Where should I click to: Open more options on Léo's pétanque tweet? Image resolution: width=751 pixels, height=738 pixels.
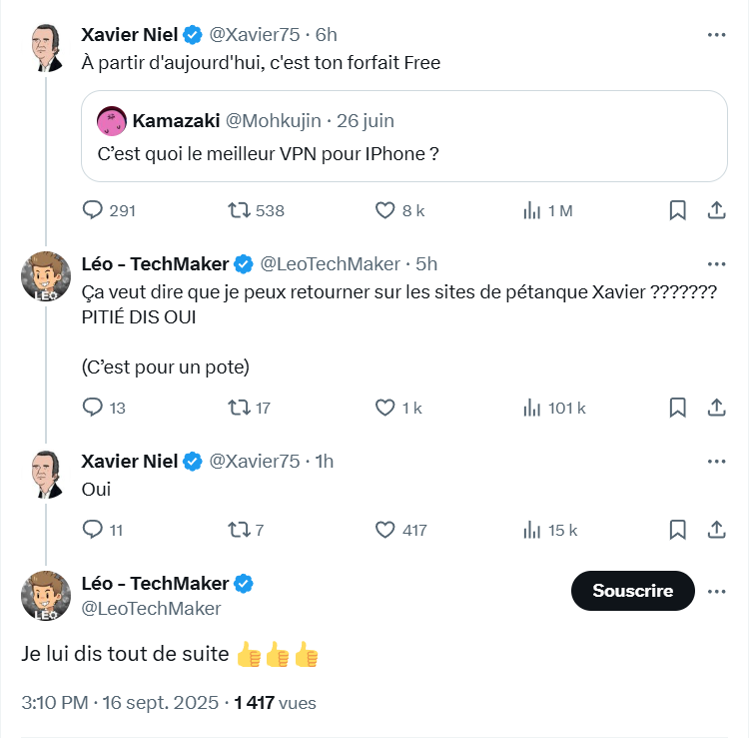(716, 264)
